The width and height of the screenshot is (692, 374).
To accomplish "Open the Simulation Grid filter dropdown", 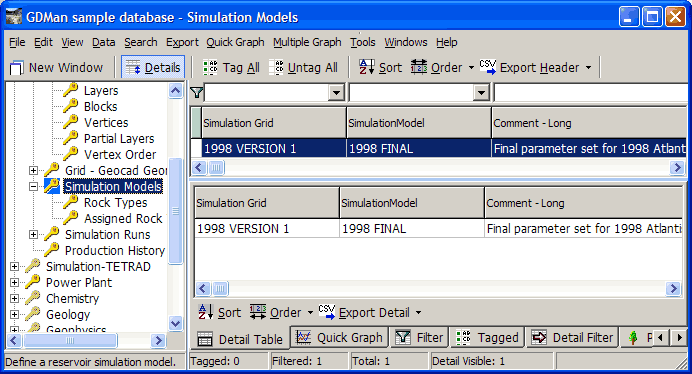I will pyautogui.click(x=336, y=93).
